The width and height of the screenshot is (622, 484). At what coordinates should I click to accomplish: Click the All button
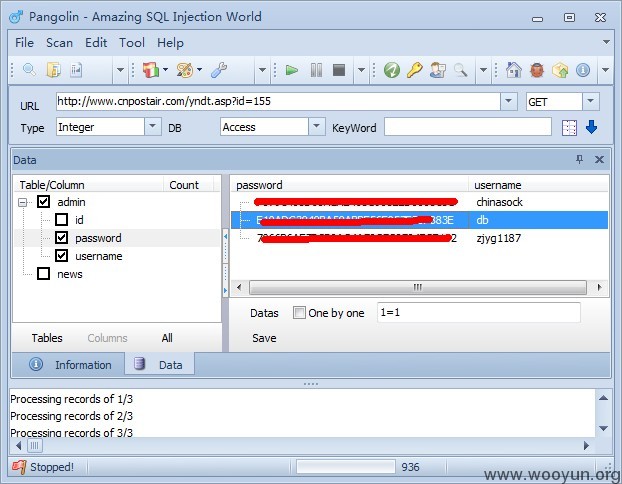coord(167,338)
